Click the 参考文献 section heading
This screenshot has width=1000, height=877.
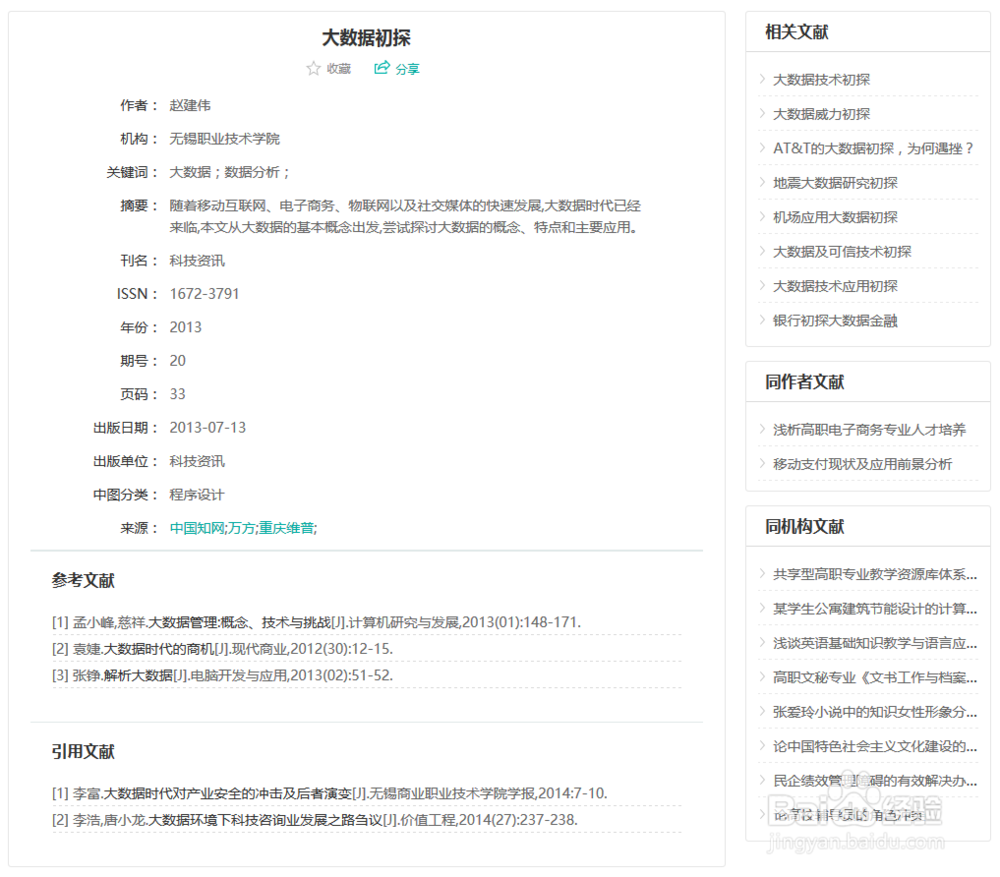pyautogui.click(x=83, y=580)
